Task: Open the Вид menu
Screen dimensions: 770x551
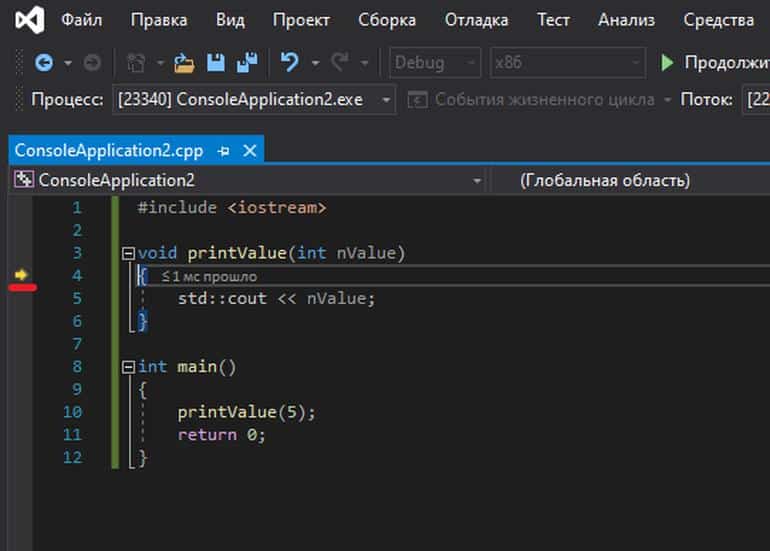Action: 230,20
